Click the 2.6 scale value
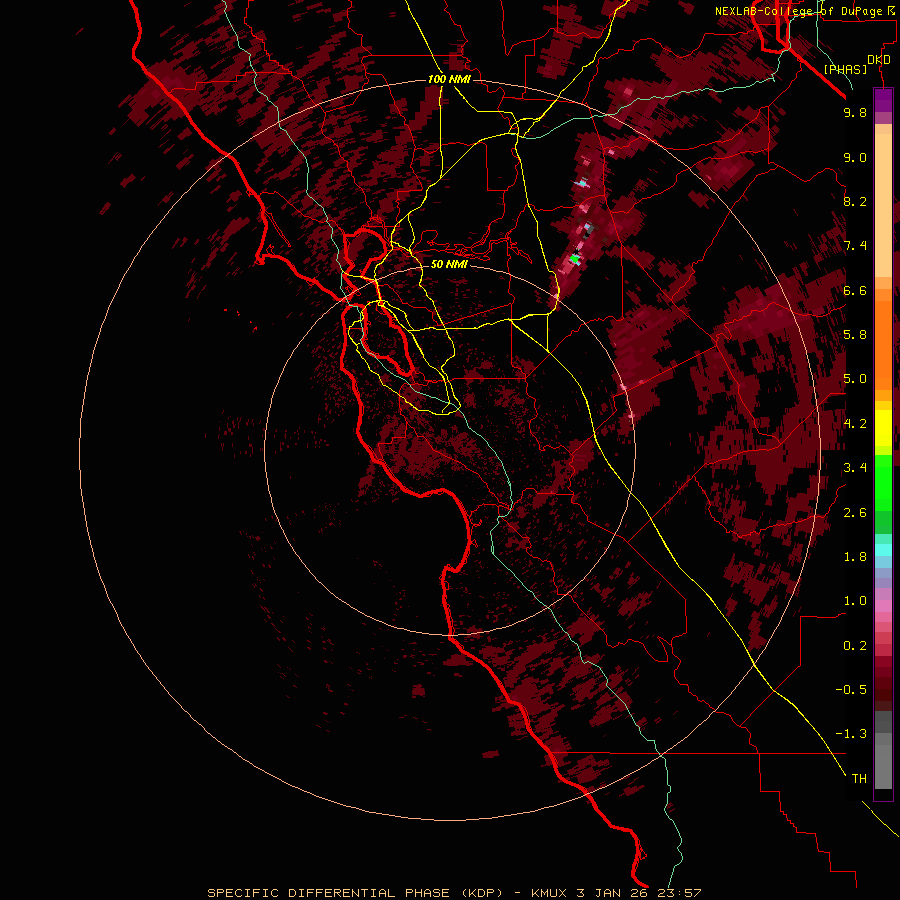Image resolution: width=900 pixels, height=900 pixels. [x=855, y=513]
